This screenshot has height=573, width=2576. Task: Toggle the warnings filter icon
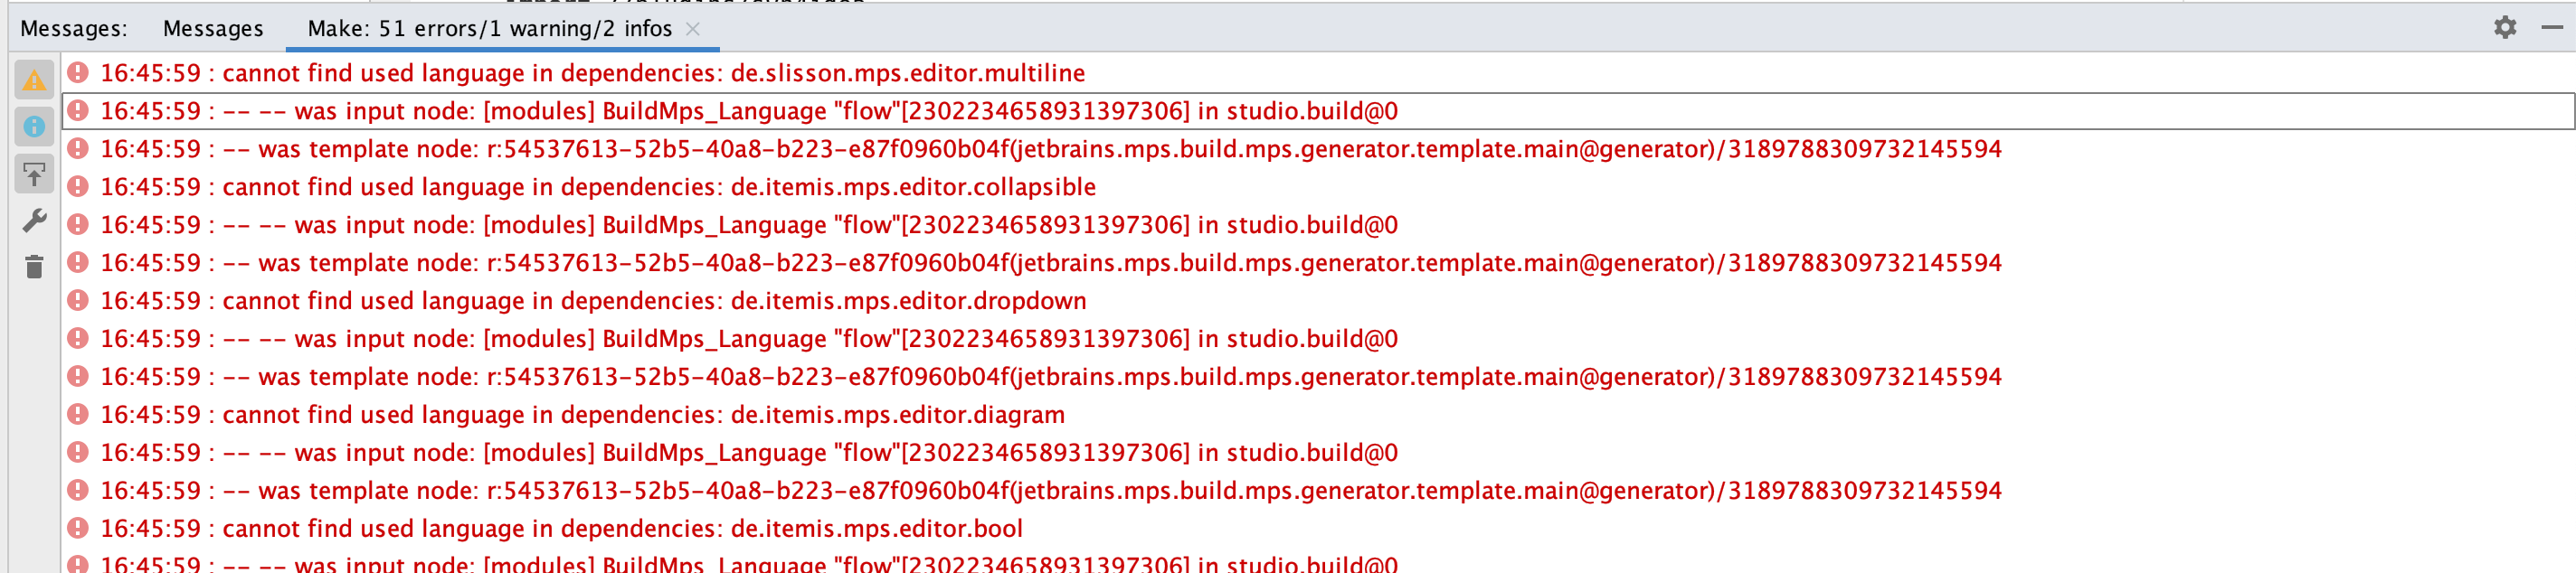tap(34, 80)
